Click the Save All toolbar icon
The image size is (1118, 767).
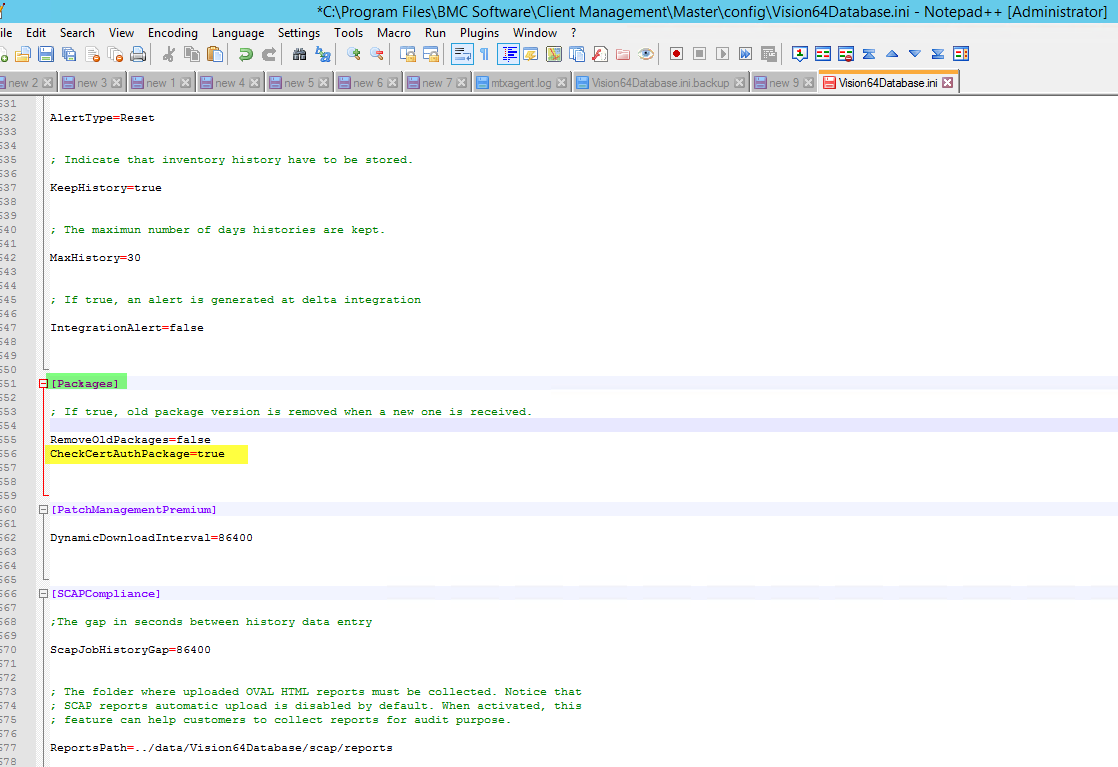click(69, 54)
